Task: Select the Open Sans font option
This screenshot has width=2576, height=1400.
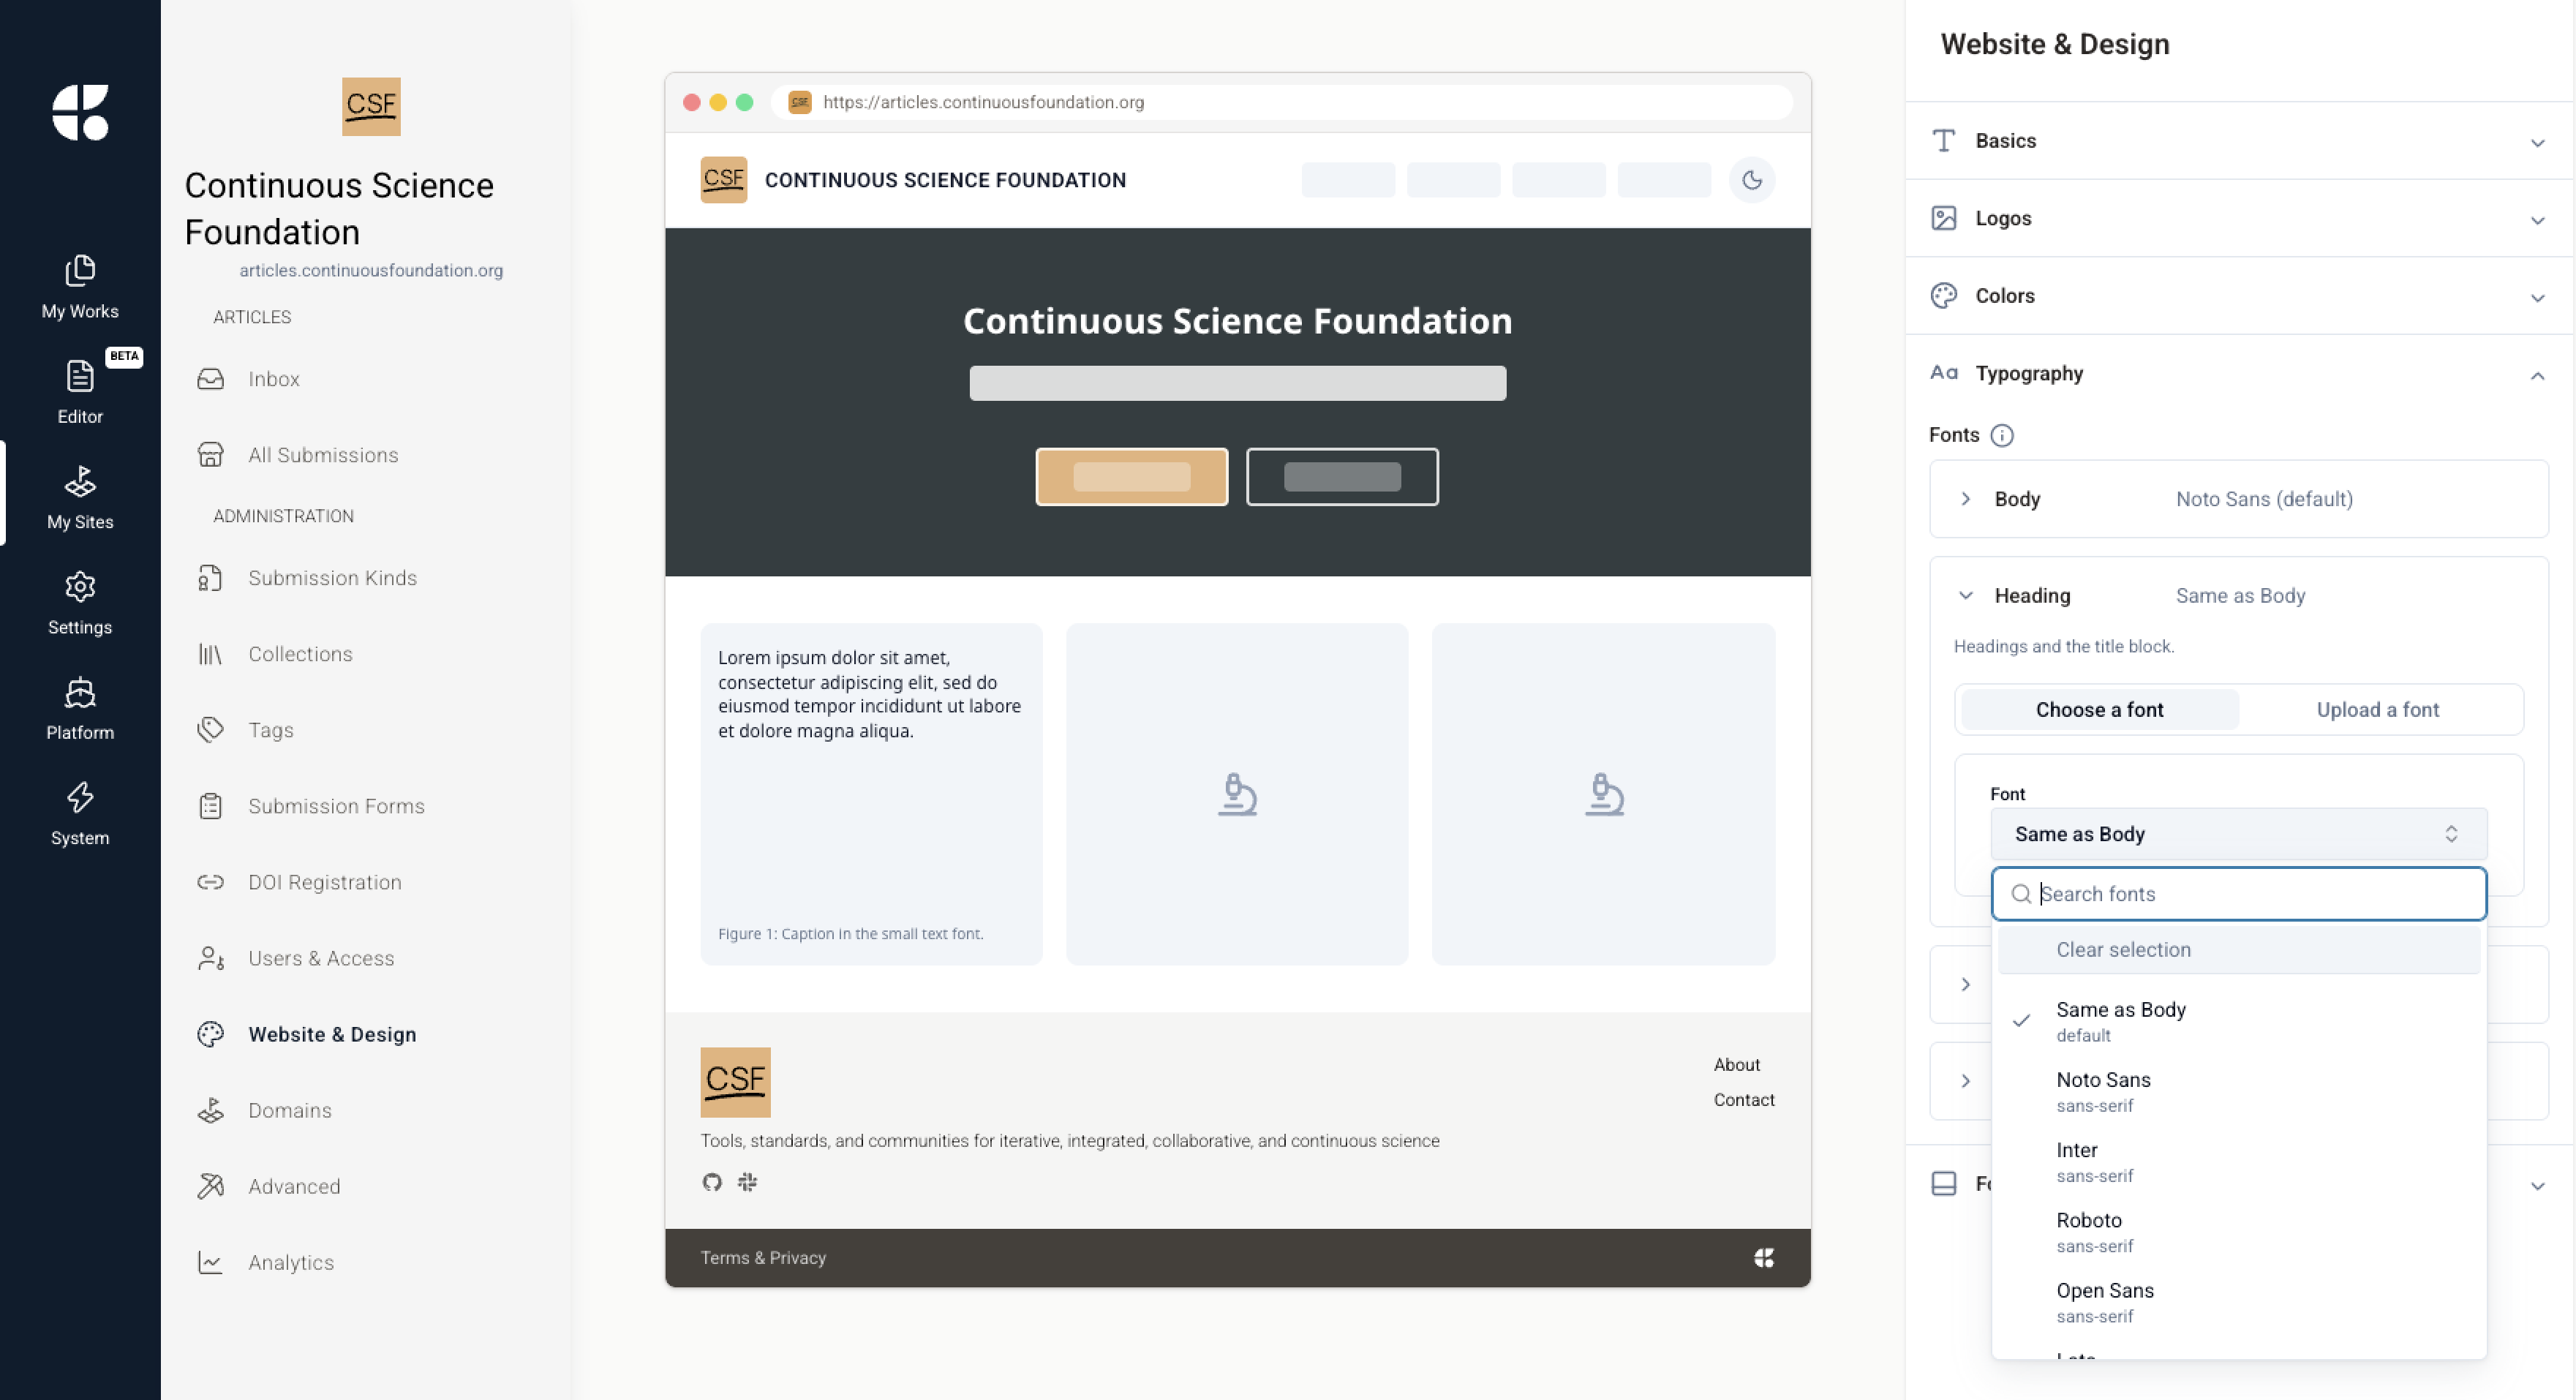Action: [2238, 1301]
